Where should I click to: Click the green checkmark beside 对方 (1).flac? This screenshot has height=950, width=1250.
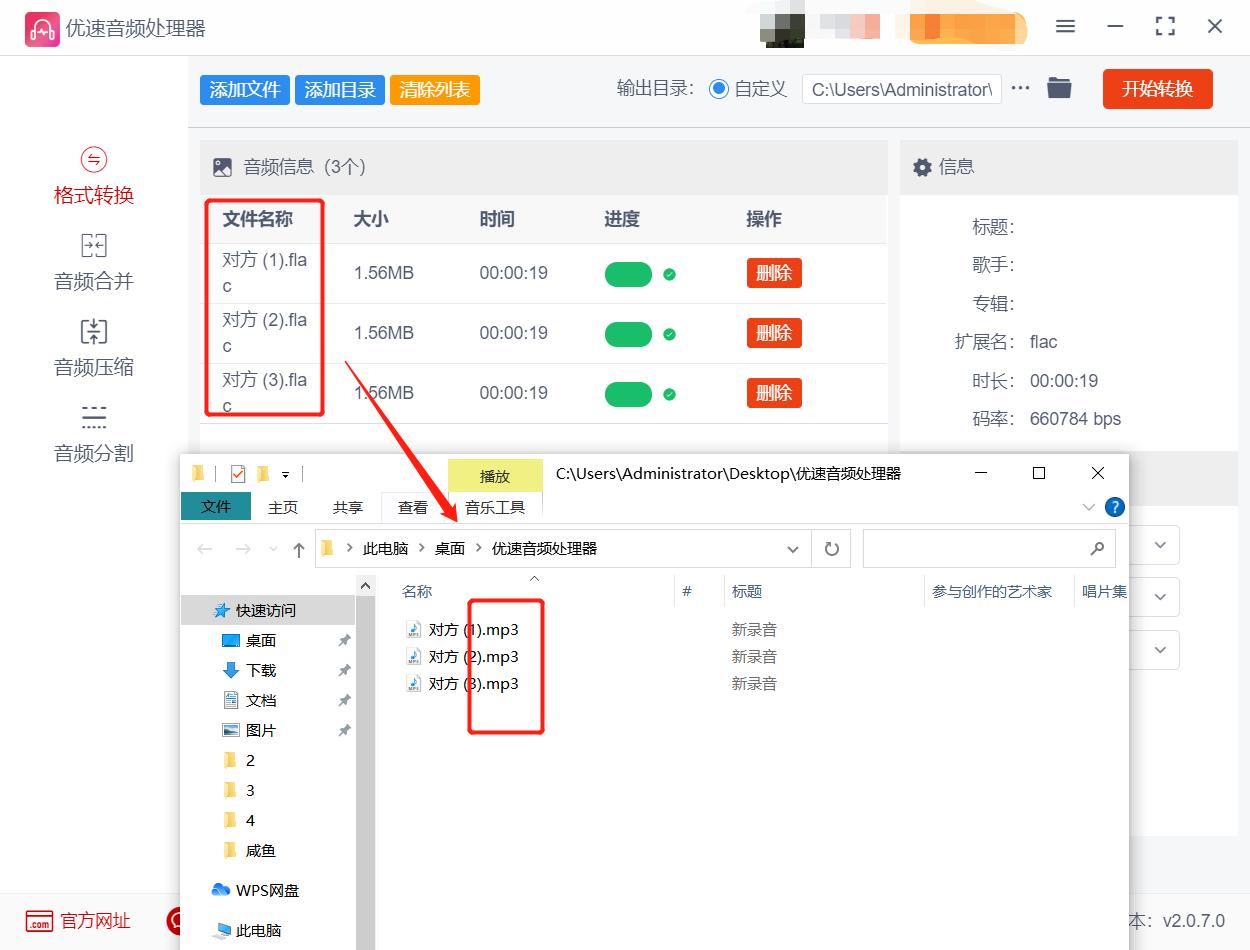(670, 273)
